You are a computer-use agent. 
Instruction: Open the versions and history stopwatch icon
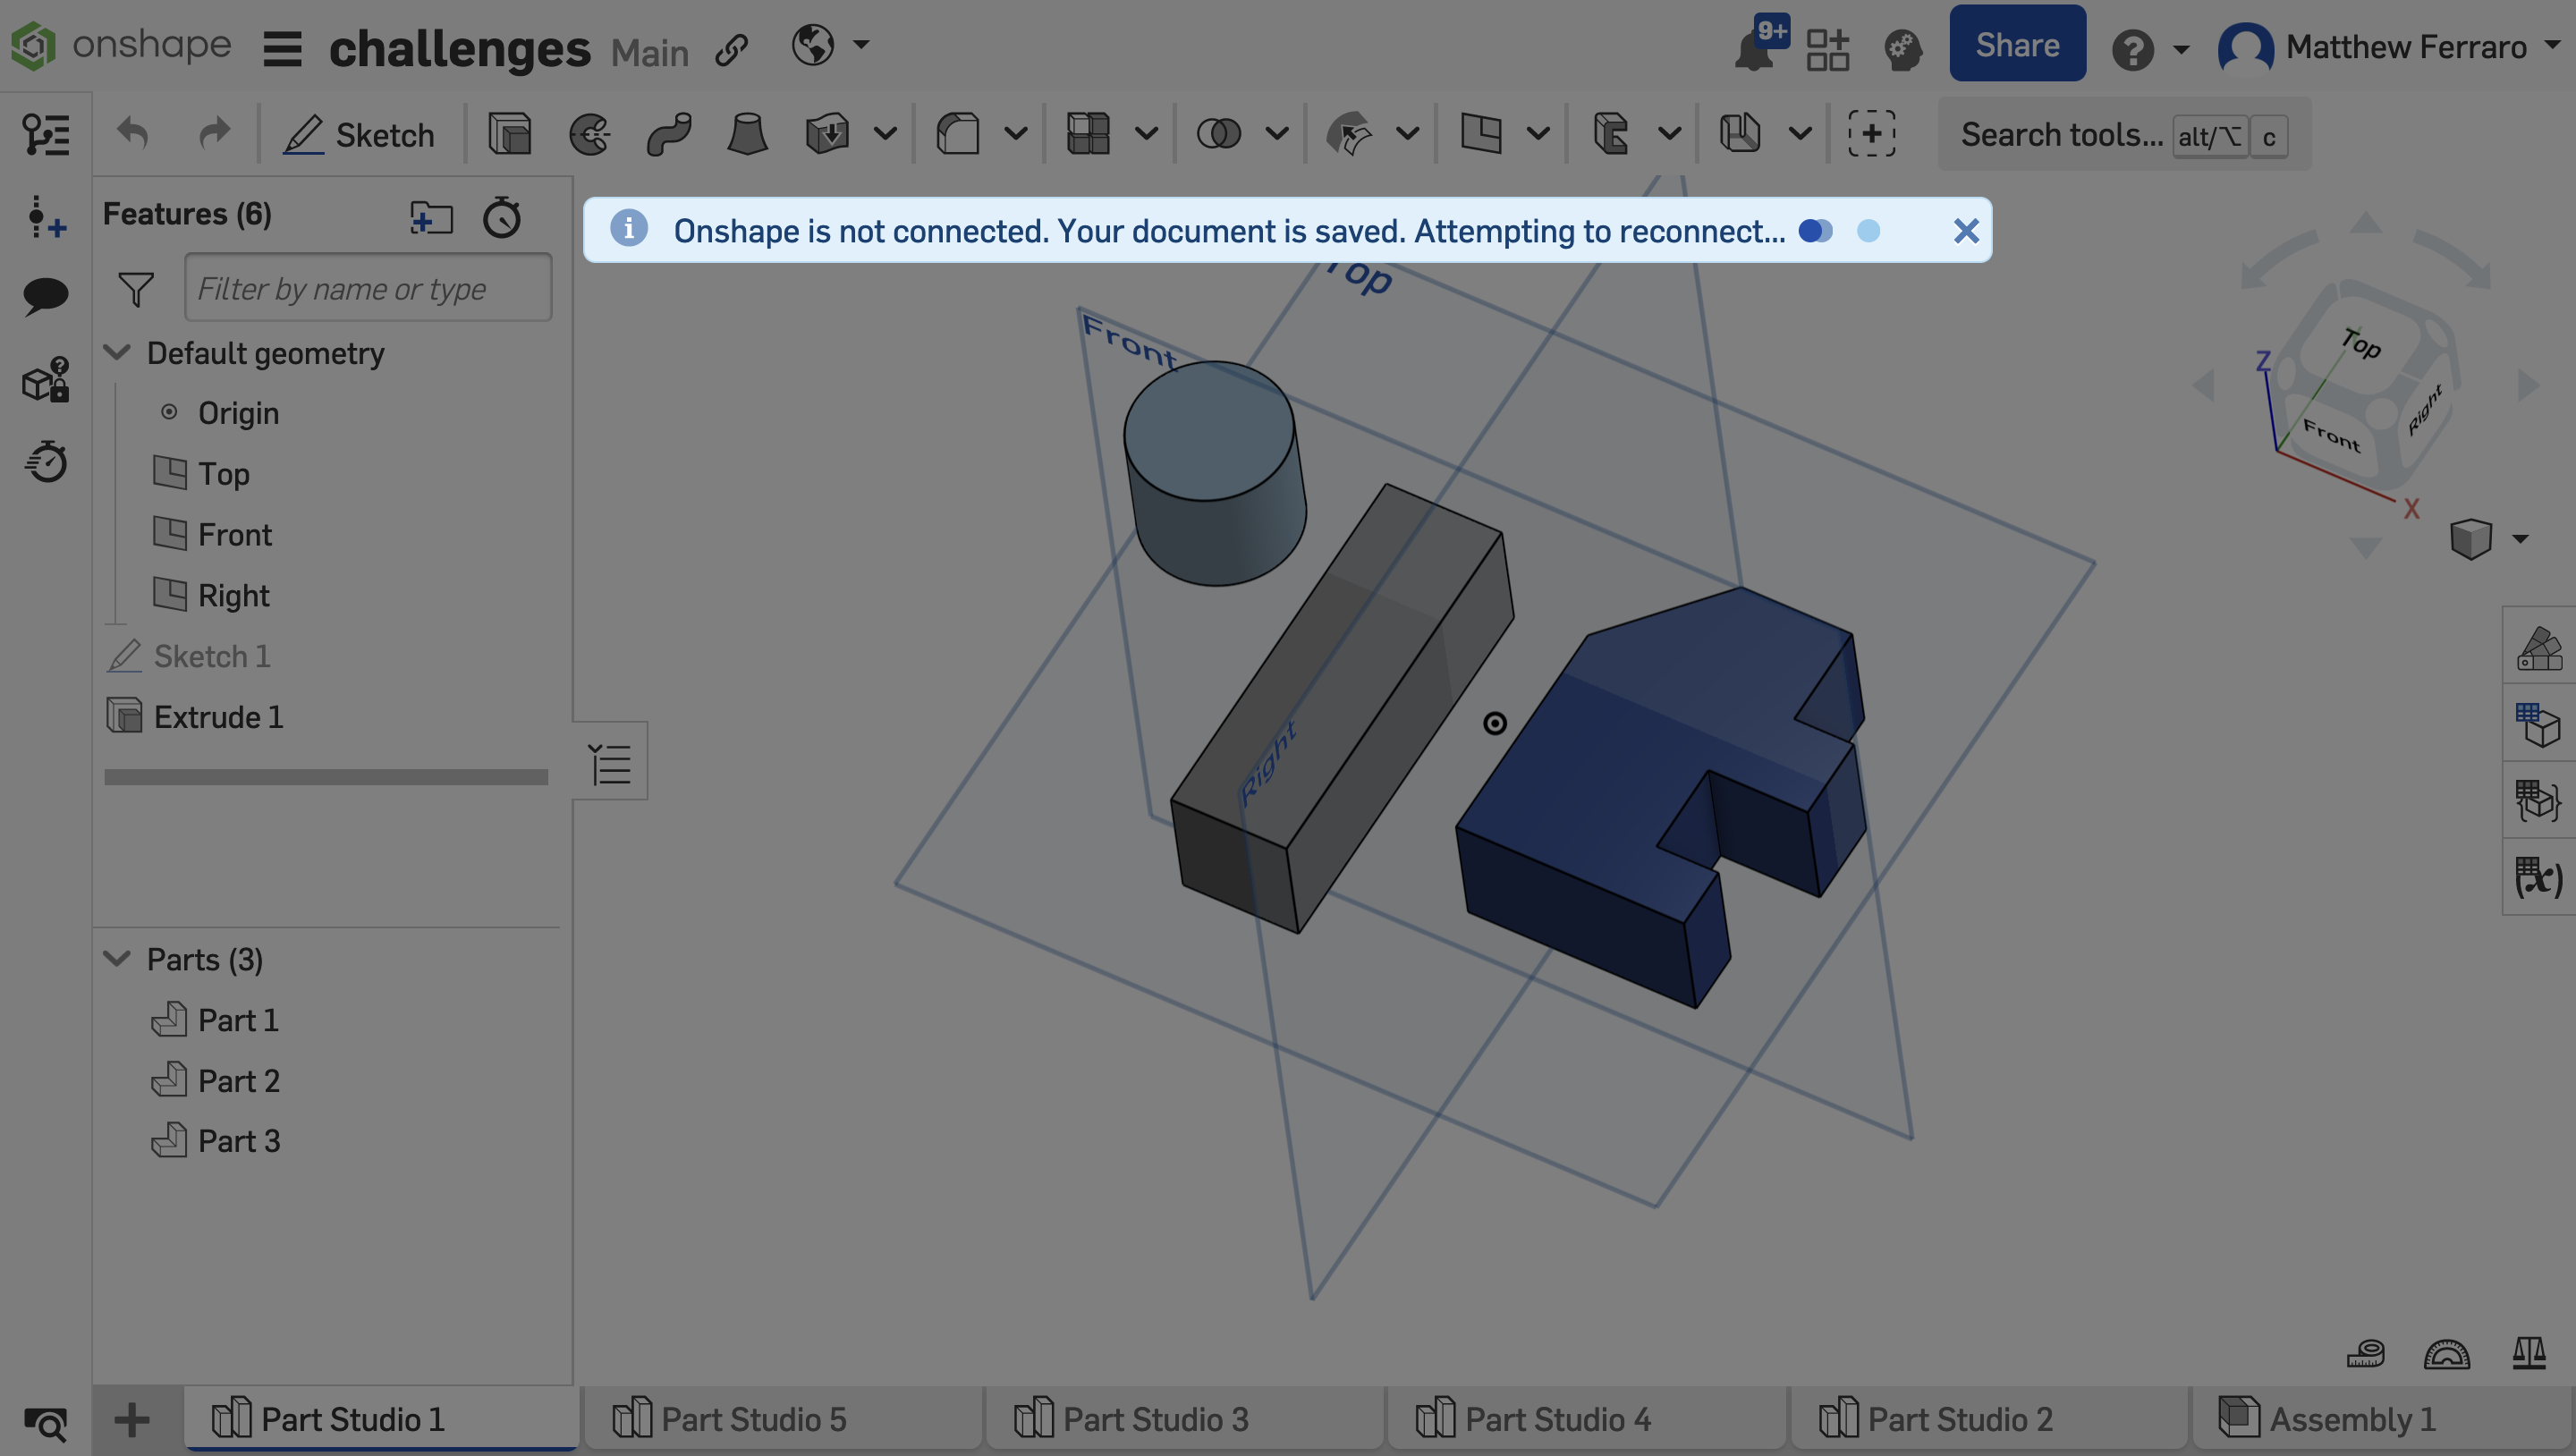click(x=46, y=462)
